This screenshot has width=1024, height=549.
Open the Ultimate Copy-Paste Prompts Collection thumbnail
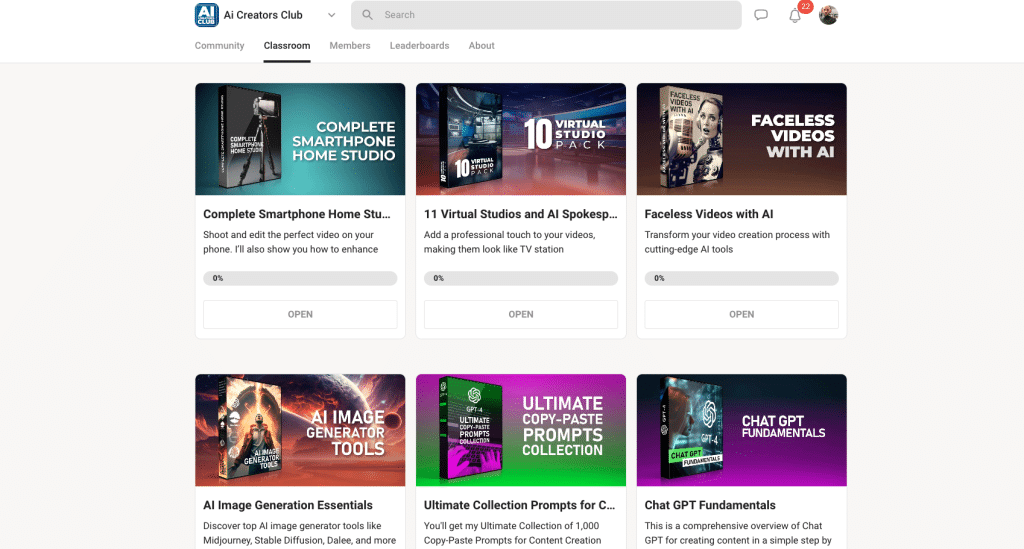tap(521, 430)
